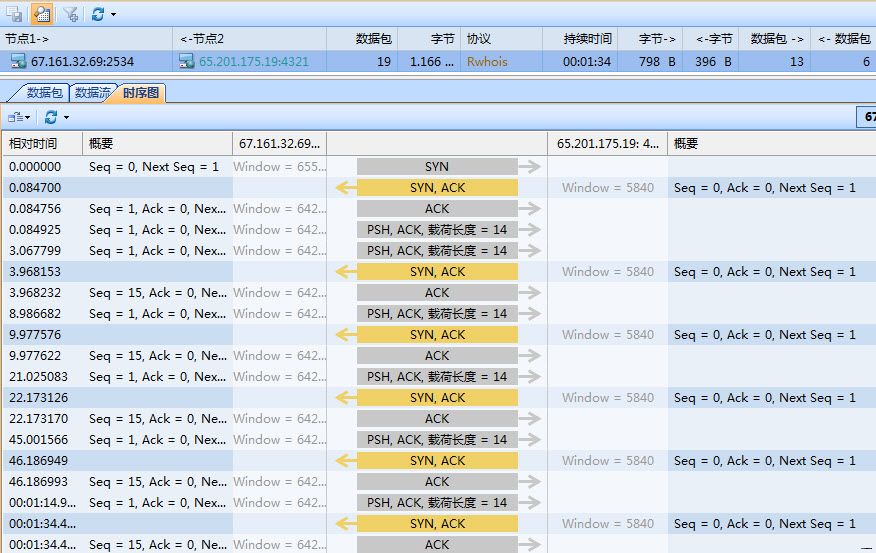876x553 pixels.
Task: Select the ACK bar at 0.084756
Action: pyautogui.click(x=437, y=208)
